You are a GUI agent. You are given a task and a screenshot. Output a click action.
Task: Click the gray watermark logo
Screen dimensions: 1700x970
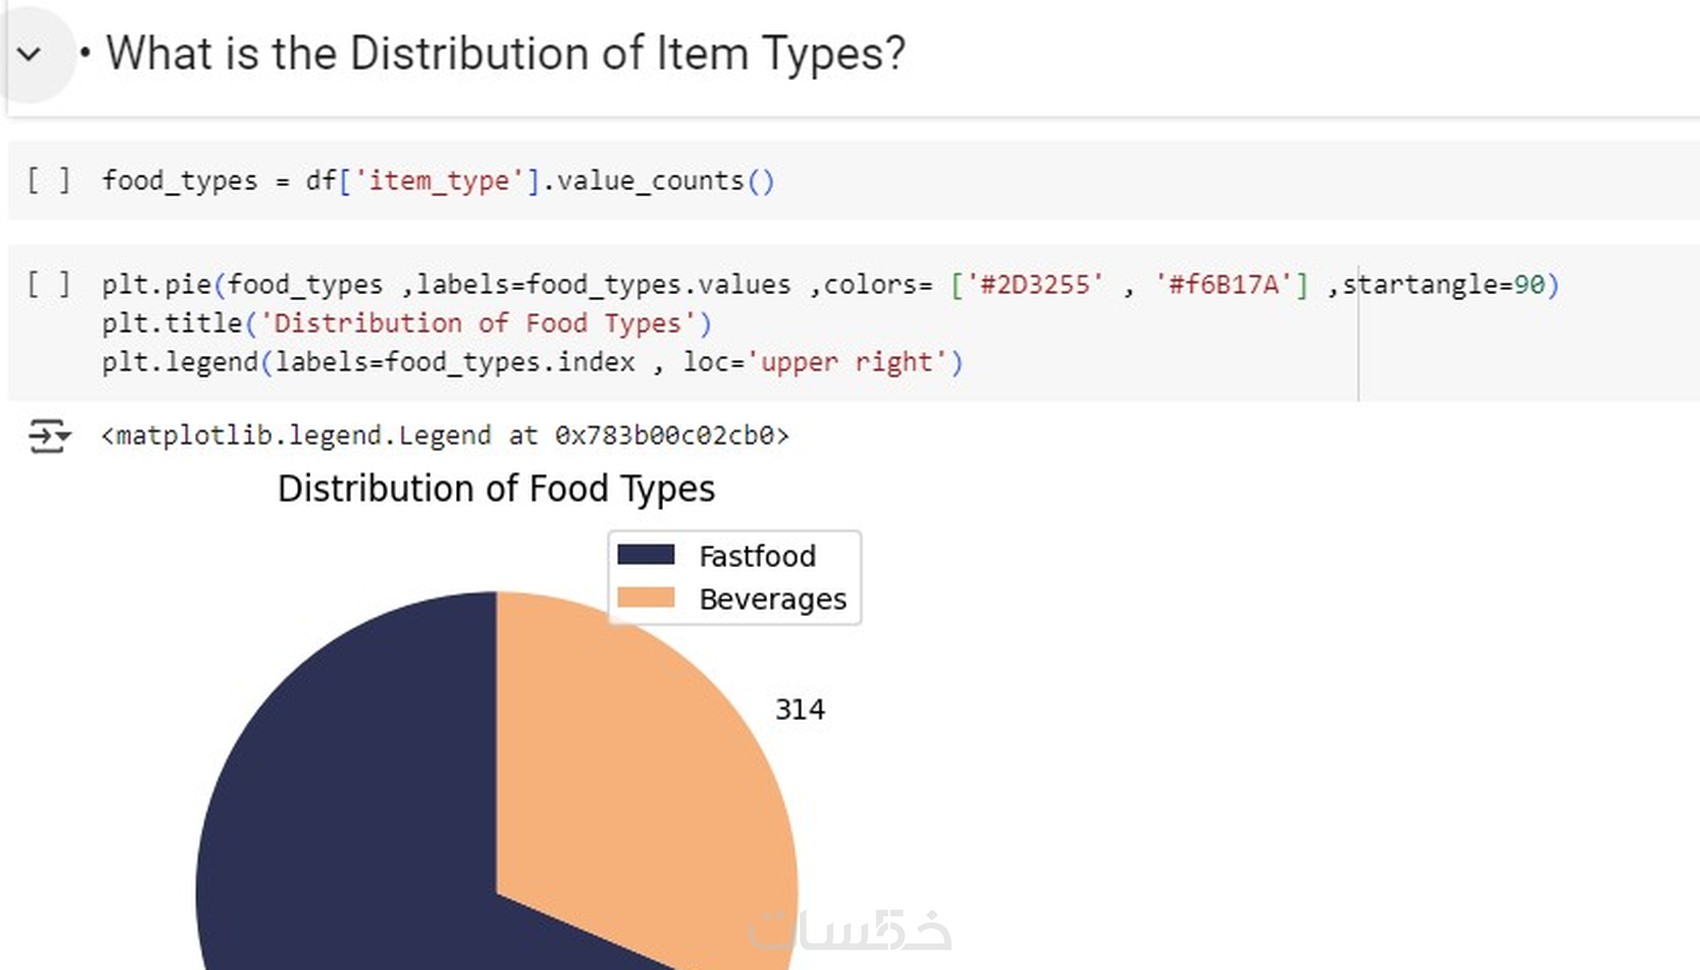[x=850, y=930]
